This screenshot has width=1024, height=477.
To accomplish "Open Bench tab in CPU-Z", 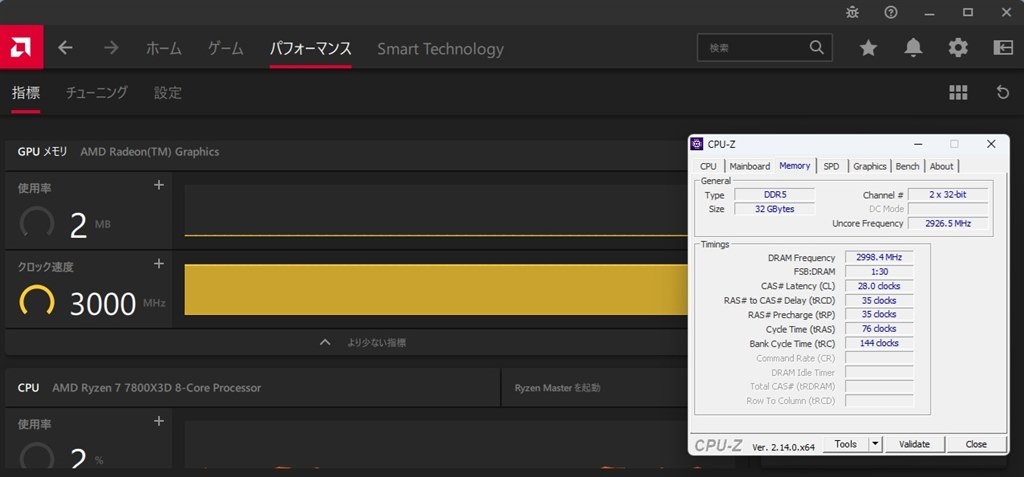I will coord(907,166).
